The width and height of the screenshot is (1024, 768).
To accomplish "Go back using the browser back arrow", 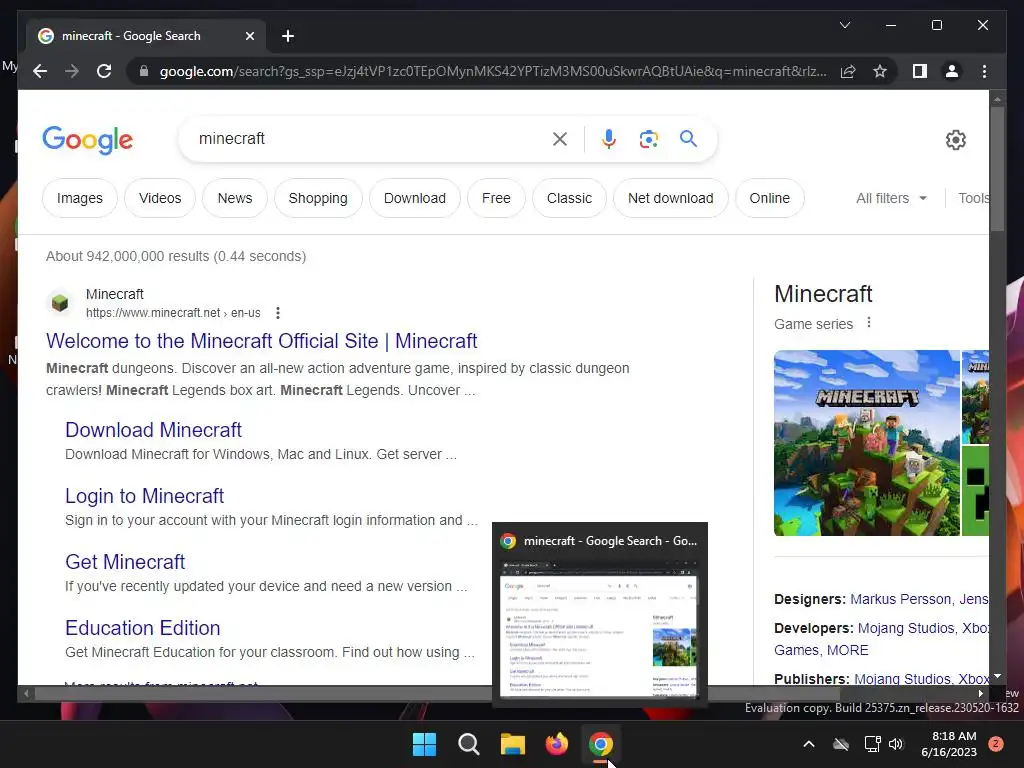I will [40, 71].
